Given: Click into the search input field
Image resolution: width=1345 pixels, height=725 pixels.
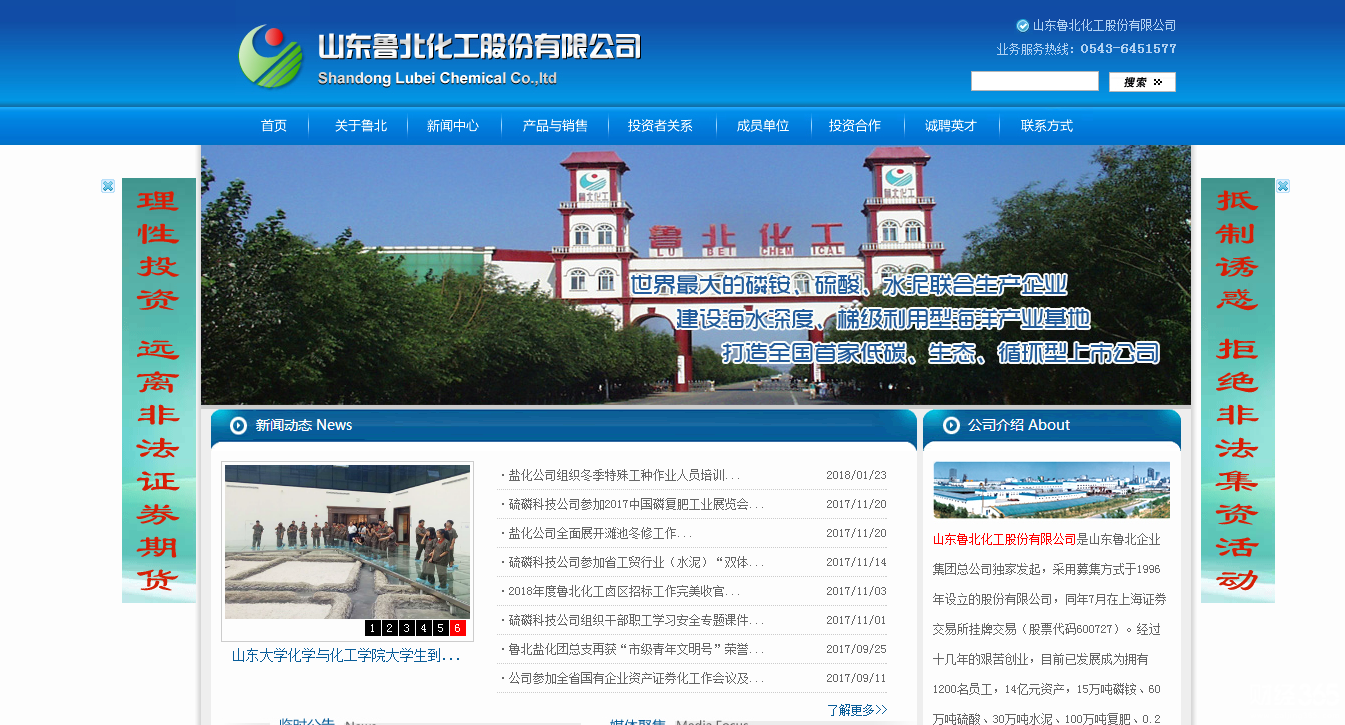Looking at the screenshot, I should (1035, 81).
